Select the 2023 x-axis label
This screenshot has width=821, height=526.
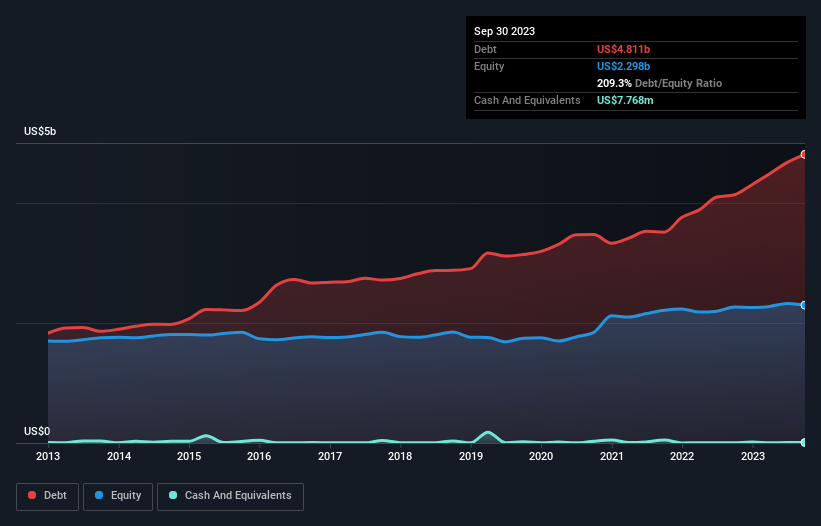(x=752, y=456)
